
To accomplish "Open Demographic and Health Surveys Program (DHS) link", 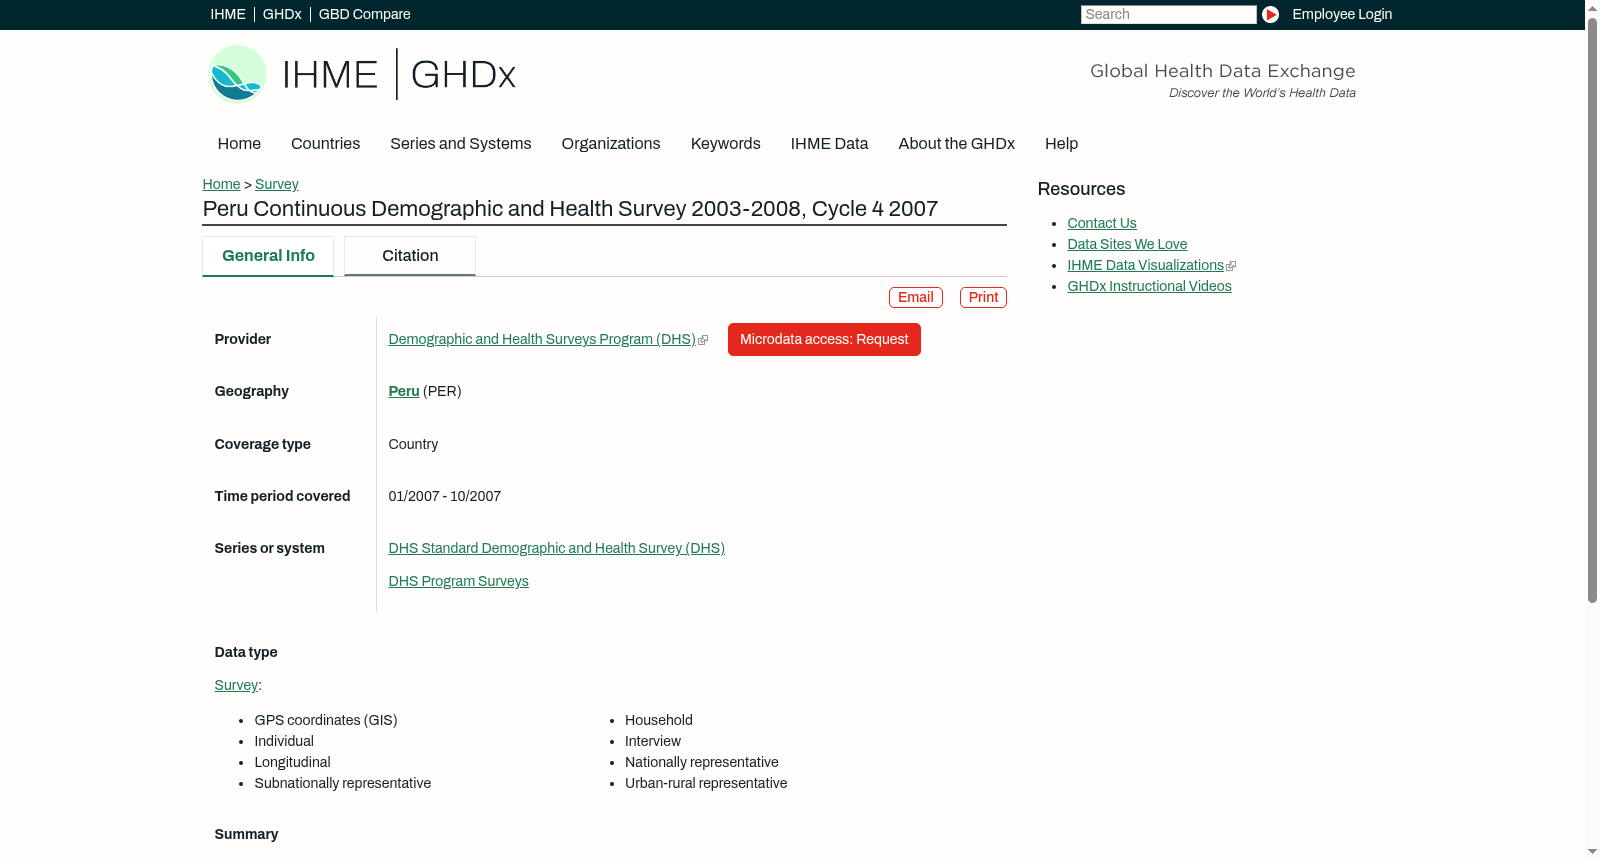I will [x=542, y=339].
